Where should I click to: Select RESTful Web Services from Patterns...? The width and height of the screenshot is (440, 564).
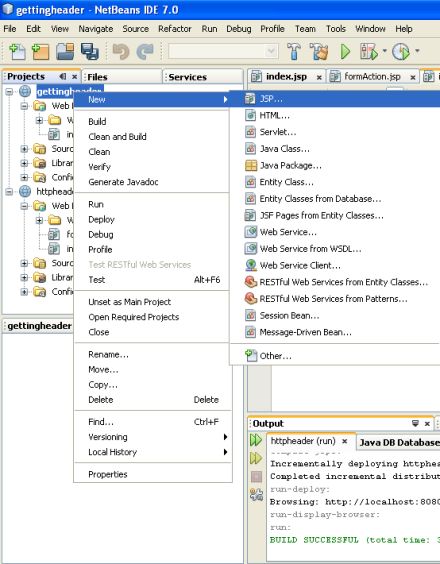(x=335, y=299)
